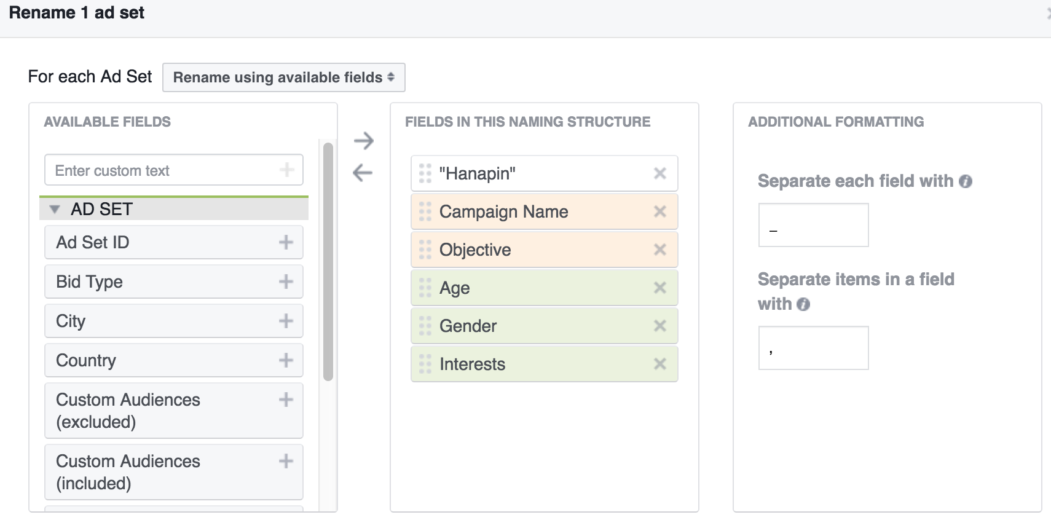Viewport: 1051px width, 520px height.
Task: Remove the "Hanapin" custom text field
Action: pos(660,174)
